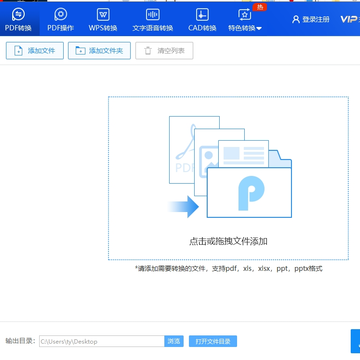Click the 添加文件 button
Viewport: 360px width, 360px height.
(x=35, y=51)
